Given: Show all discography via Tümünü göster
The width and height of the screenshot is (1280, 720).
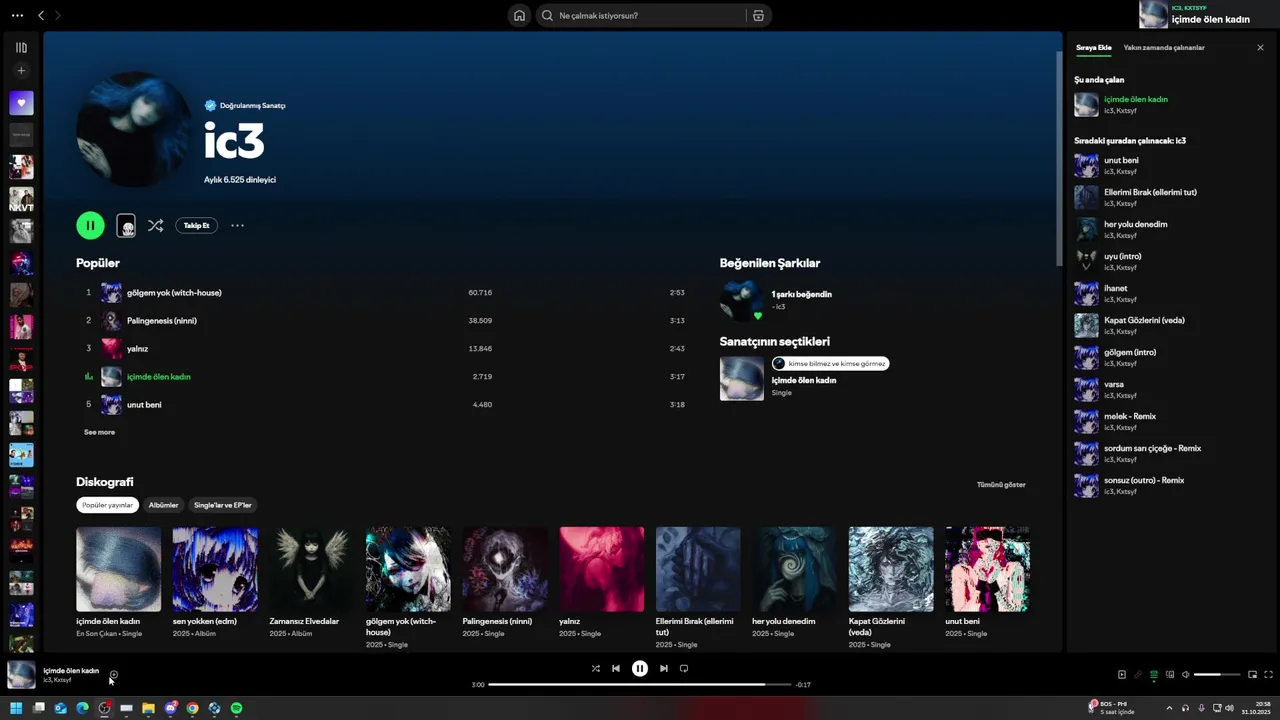Looking at the screenshot, I should (1001, 484).
